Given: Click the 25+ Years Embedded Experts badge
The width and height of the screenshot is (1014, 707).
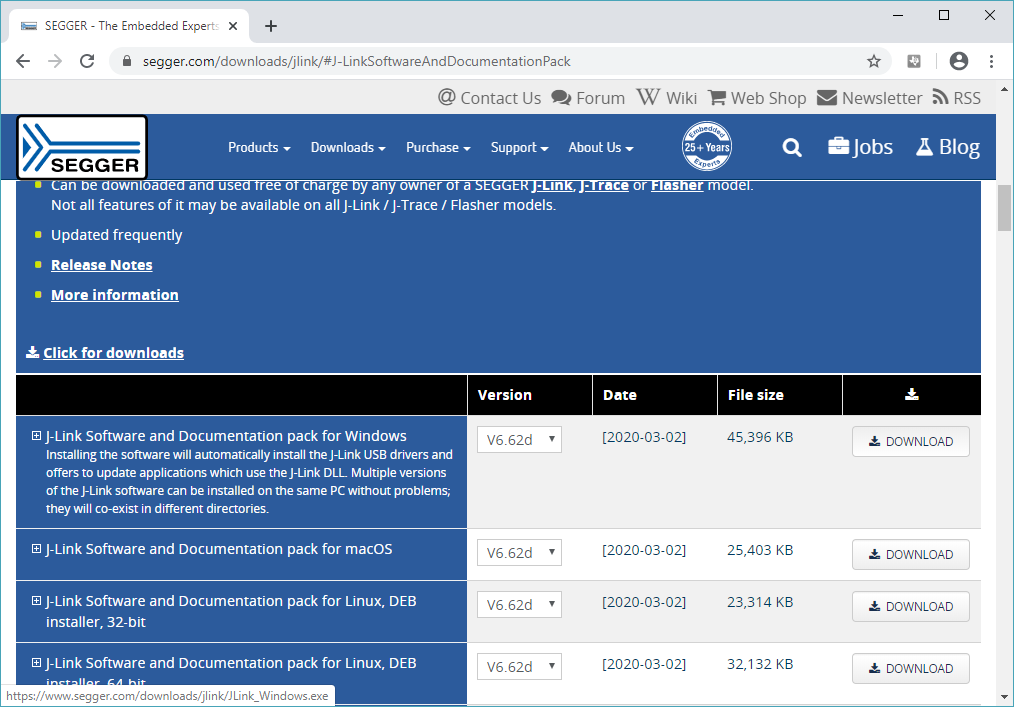Looking at the screenshot, I should [x=707, y=146].
